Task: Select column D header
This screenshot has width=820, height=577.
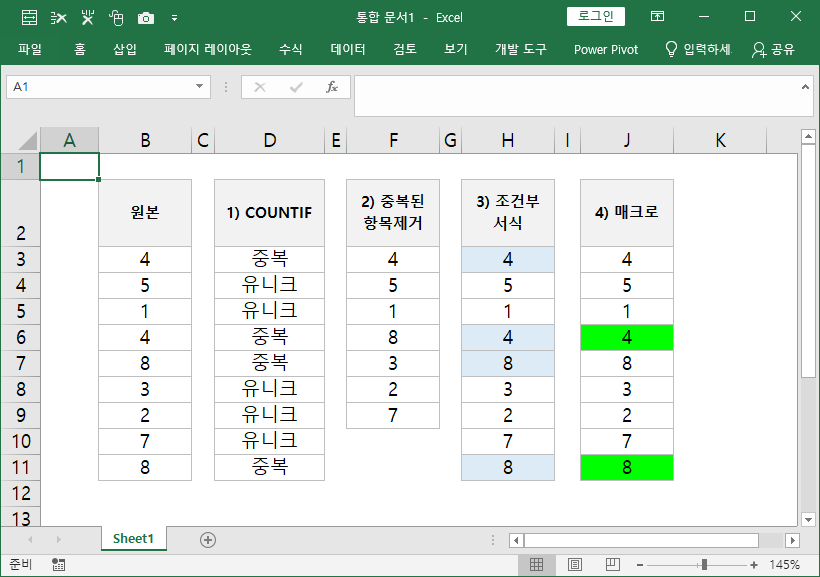Action: [269, 140]
